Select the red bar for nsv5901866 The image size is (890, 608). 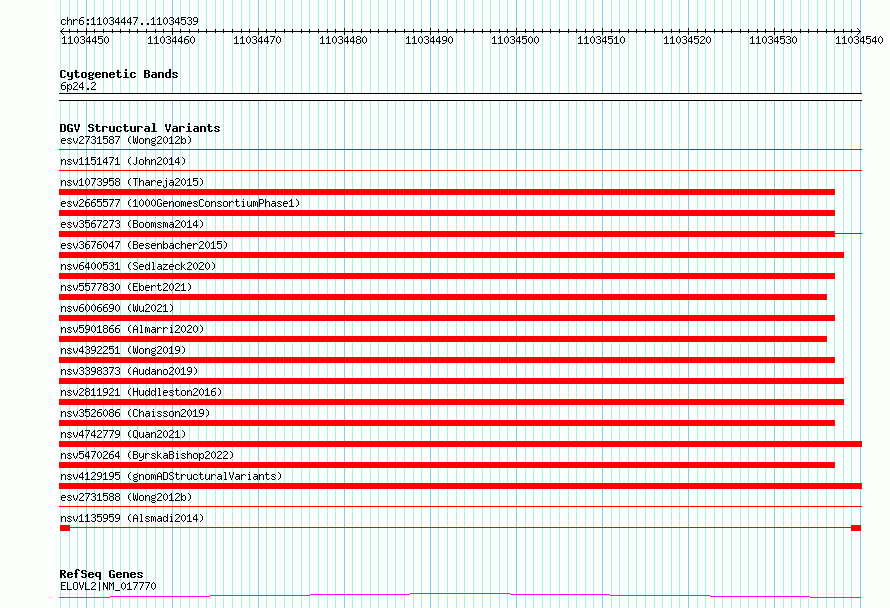(x=443, y=339)
